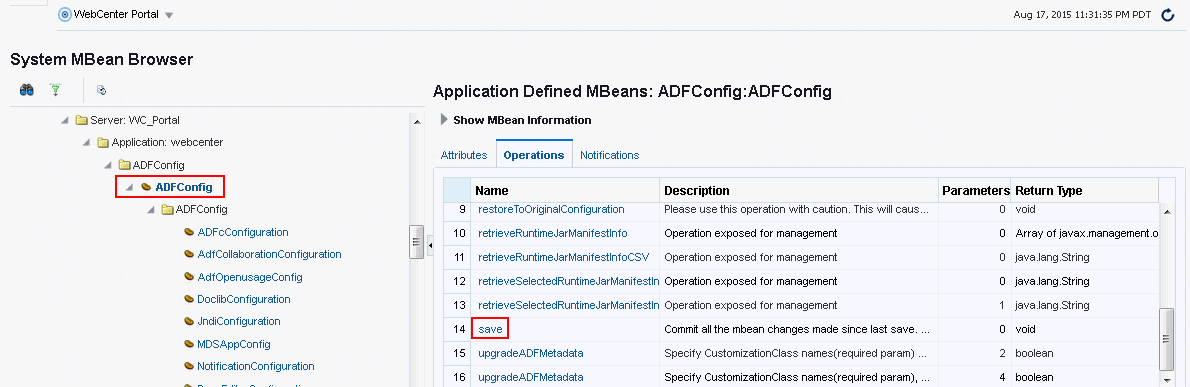Click the filter funnel icon
This screenshot has width=1190, height=387.
point(55,90)
